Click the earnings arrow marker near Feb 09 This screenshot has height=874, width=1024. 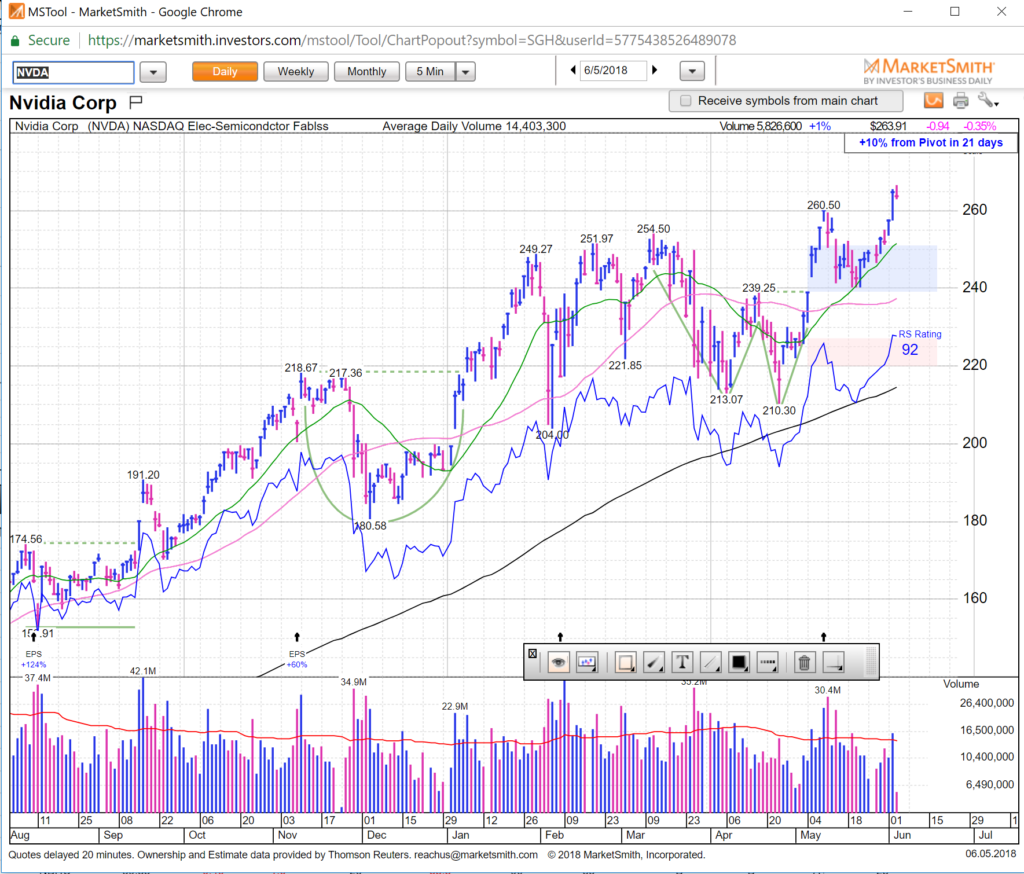click(560, 636)
